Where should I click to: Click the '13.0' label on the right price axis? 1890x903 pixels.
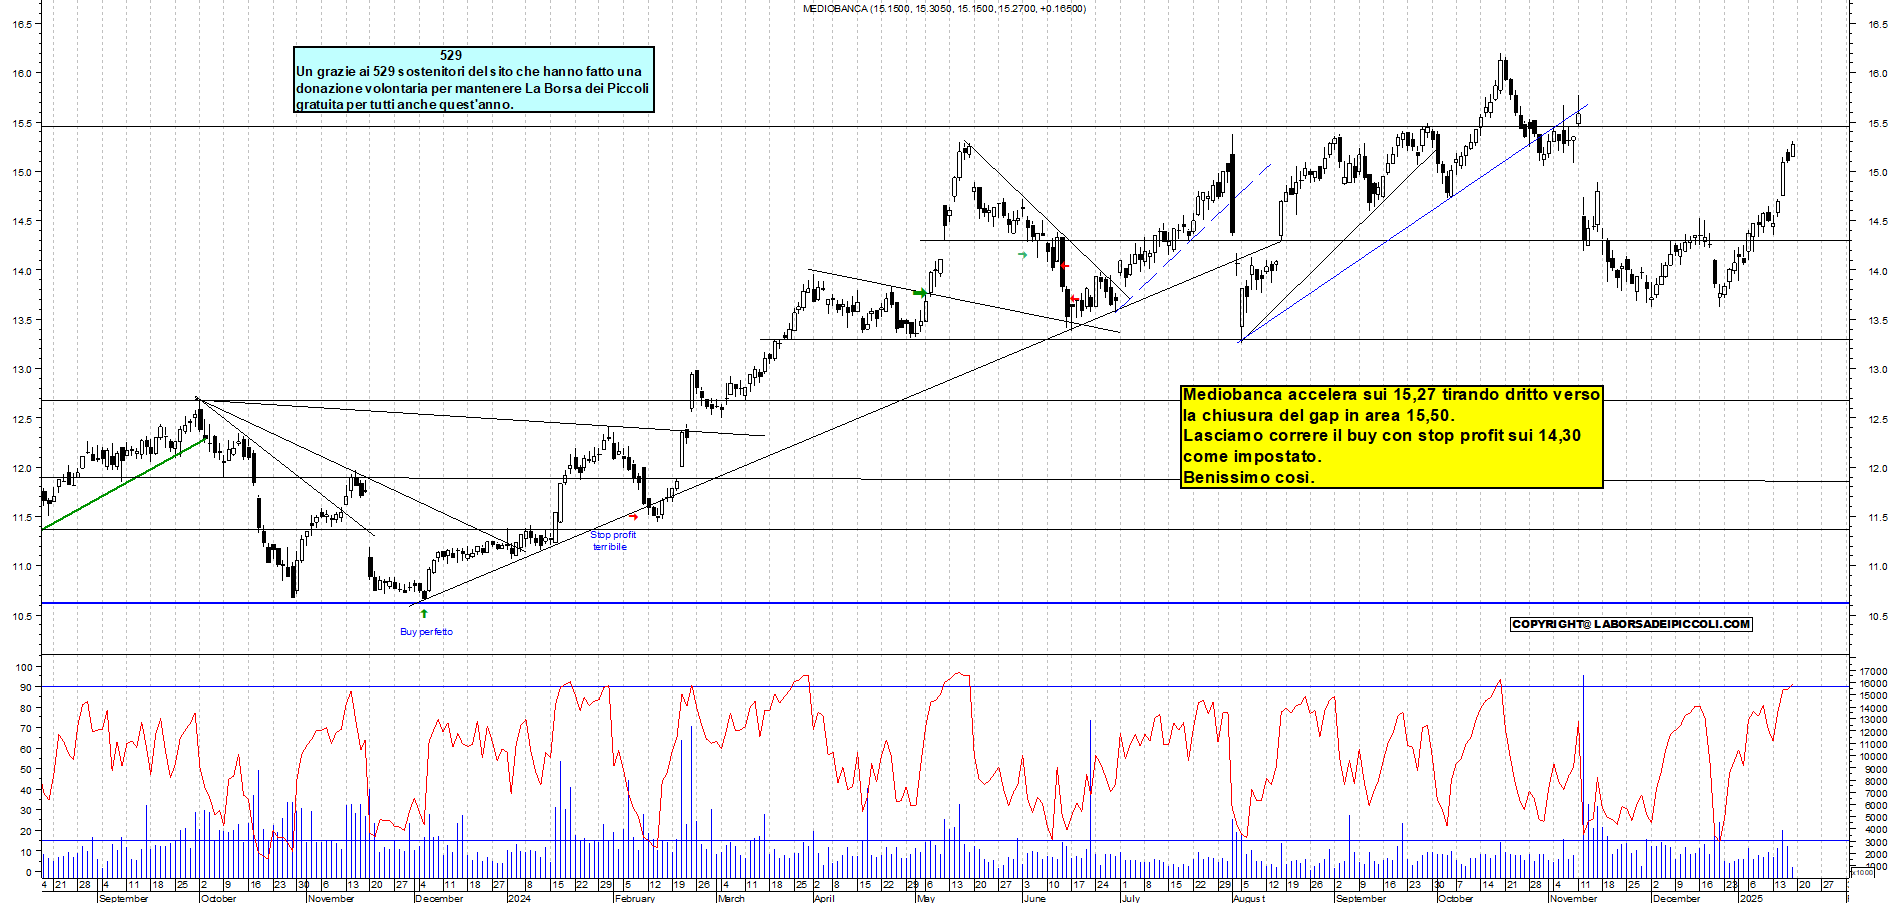1878,370
